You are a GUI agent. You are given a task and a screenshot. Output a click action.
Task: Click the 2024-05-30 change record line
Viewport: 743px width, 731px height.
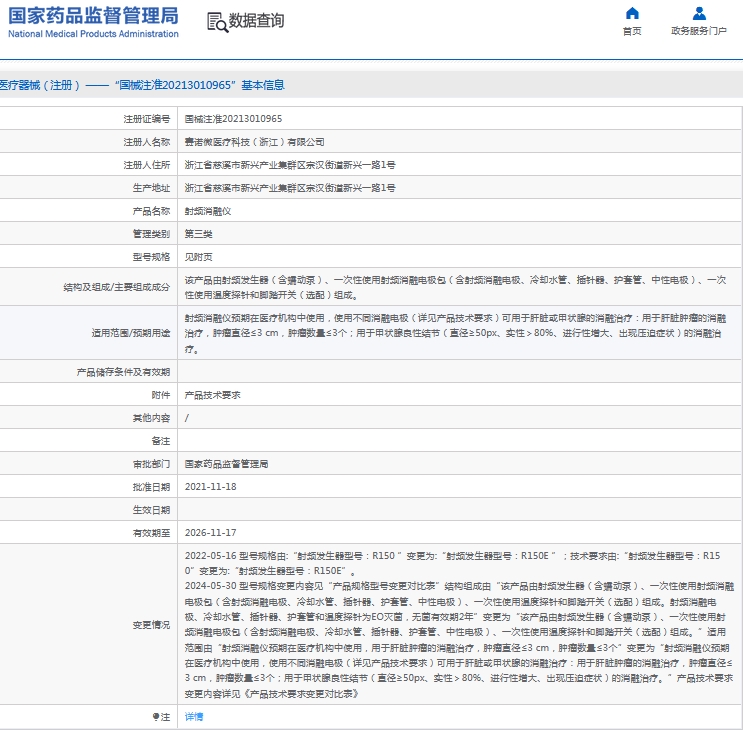[x=459, y=640]
